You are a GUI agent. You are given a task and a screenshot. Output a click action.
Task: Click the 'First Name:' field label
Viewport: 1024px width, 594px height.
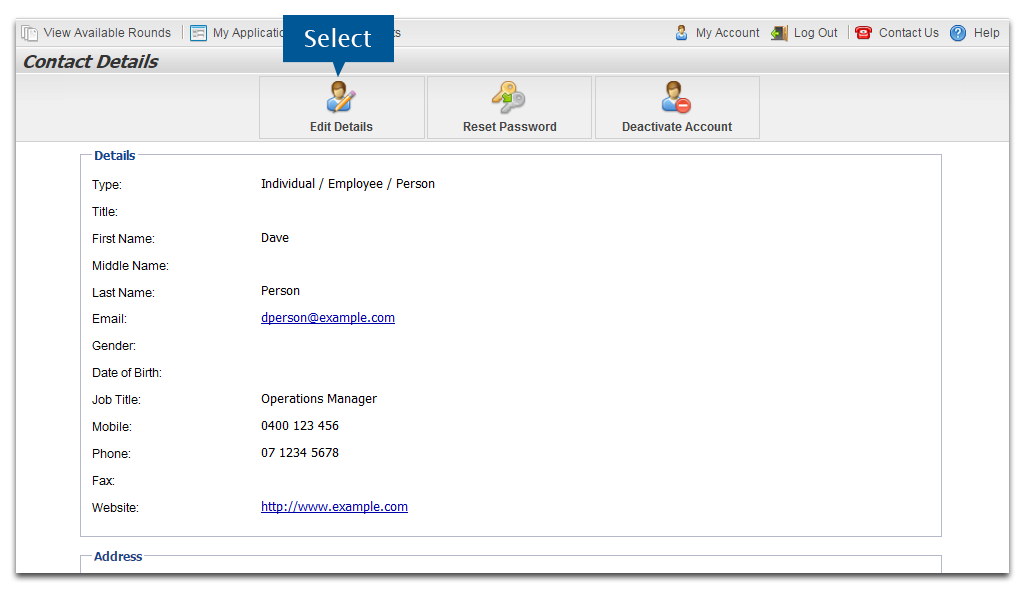(x=123, y=239)
